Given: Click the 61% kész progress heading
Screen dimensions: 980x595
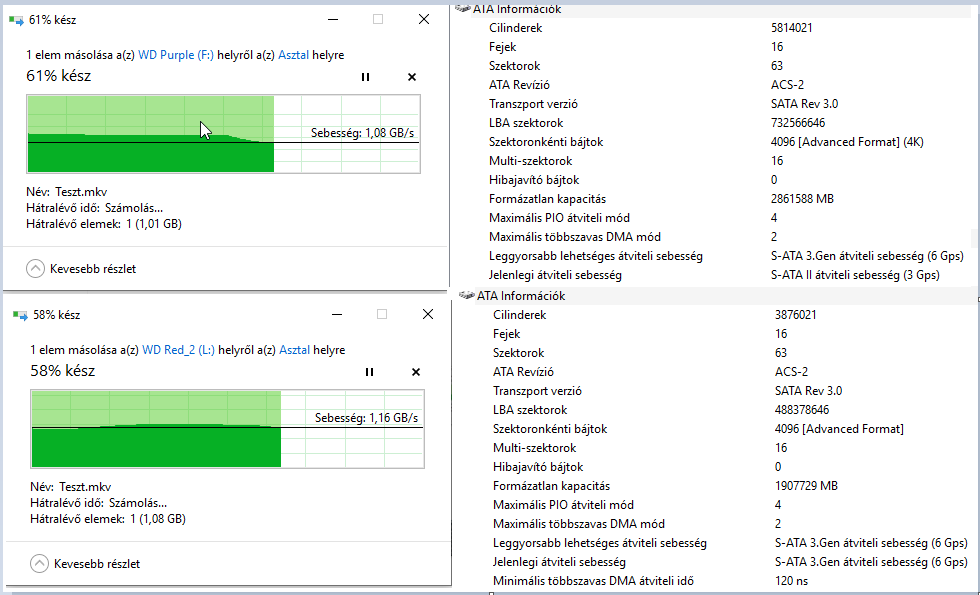Looking at the screenshot, I should tap(58, 76).
